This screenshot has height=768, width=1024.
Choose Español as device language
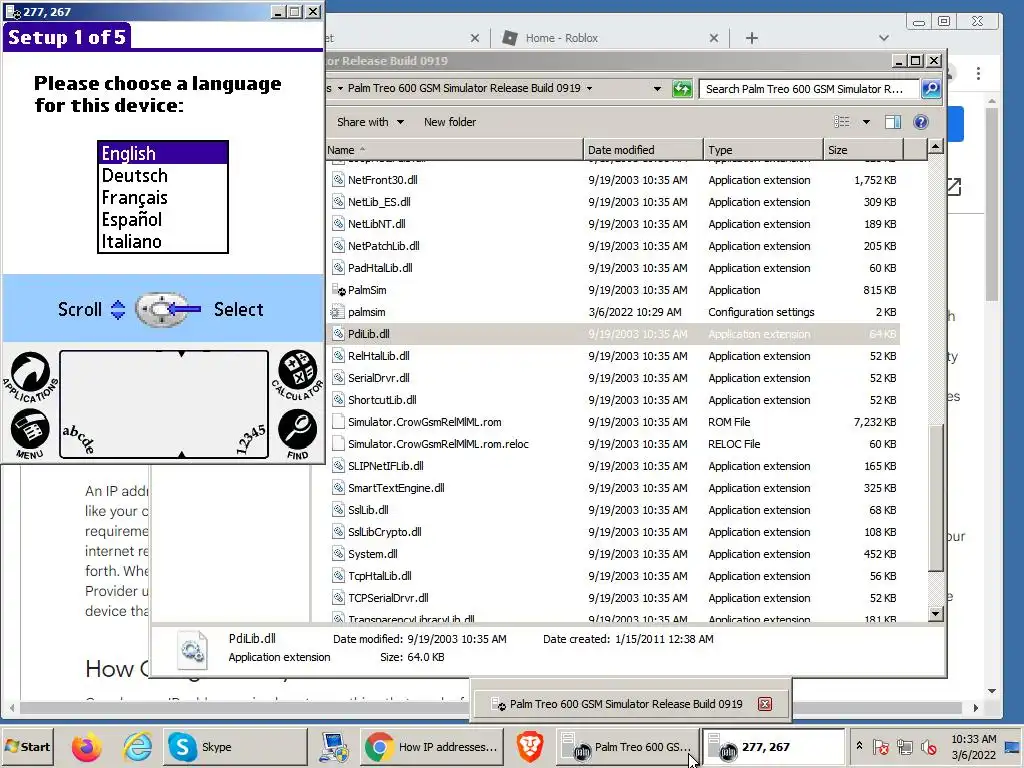click(163, 219)
